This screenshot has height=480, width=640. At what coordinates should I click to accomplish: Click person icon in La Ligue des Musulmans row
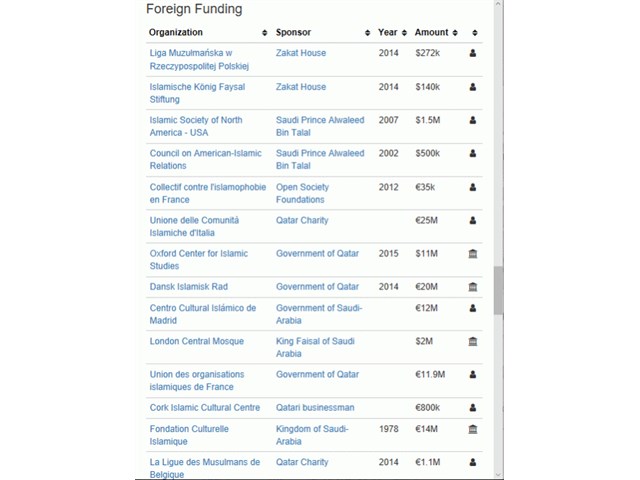click(x=473, y=462)
